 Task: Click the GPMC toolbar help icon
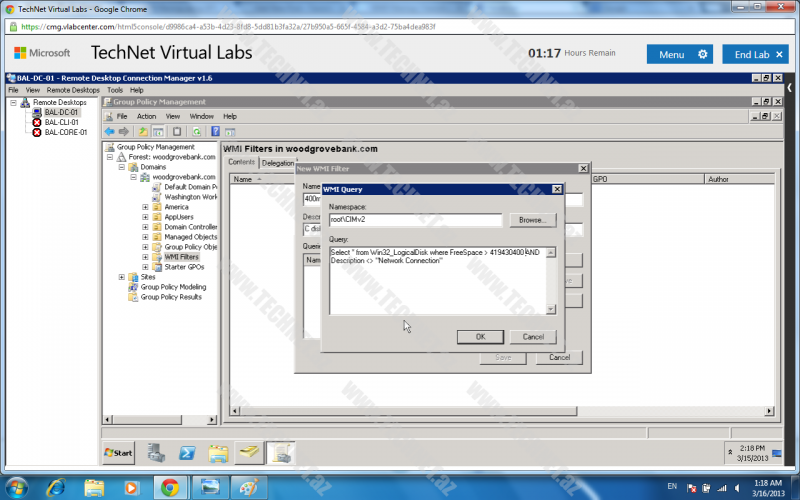pyautogui.click(x=214, y=131)
